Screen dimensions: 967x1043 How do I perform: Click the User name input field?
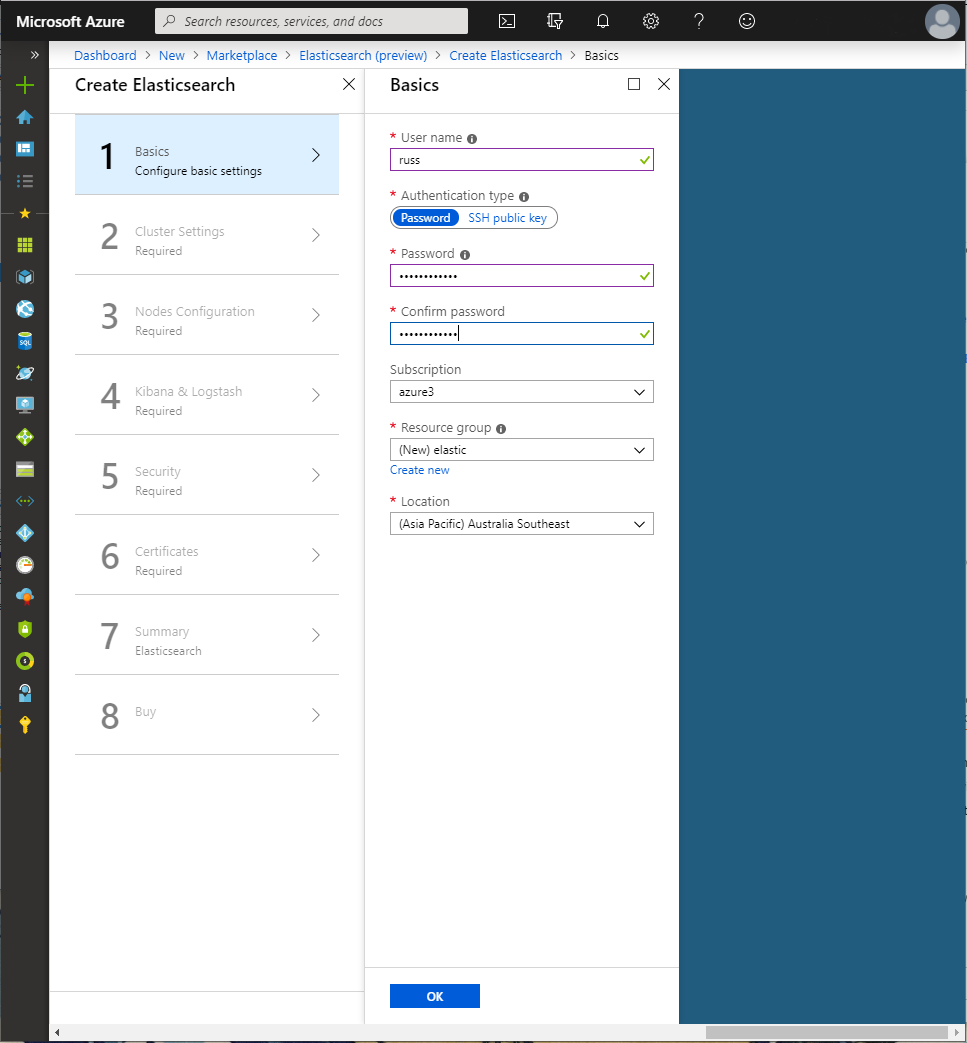coord(521,159)
